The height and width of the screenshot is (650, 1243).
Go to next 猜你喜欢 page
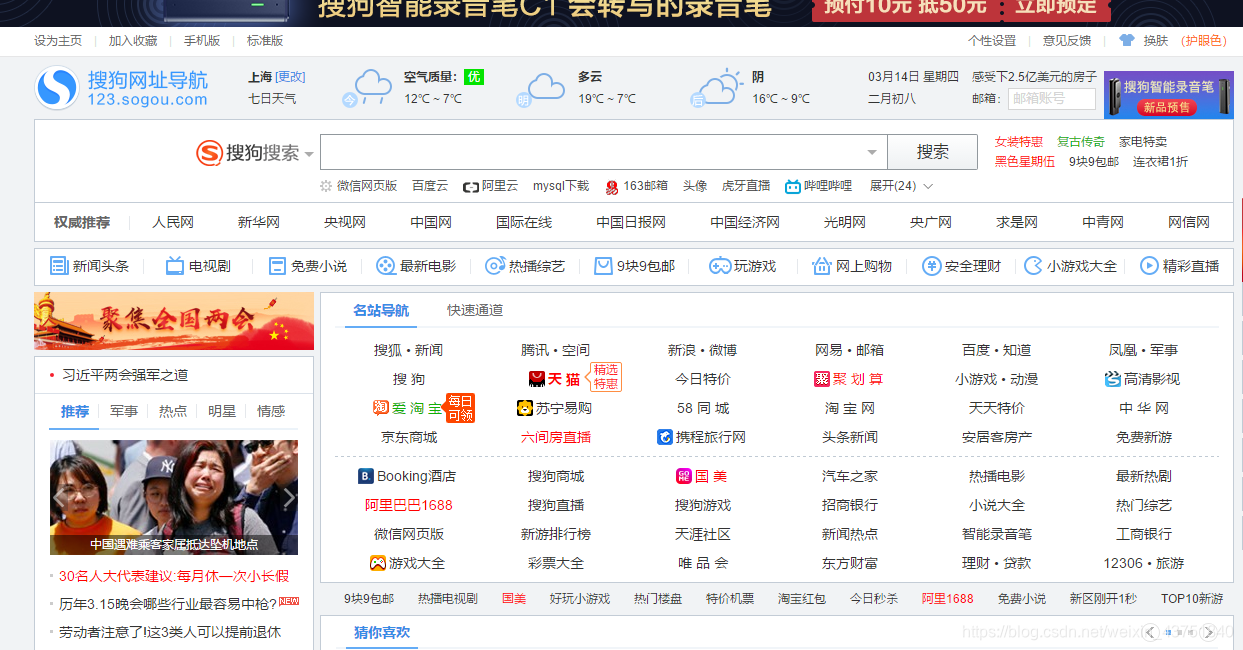pos(1210,632)
